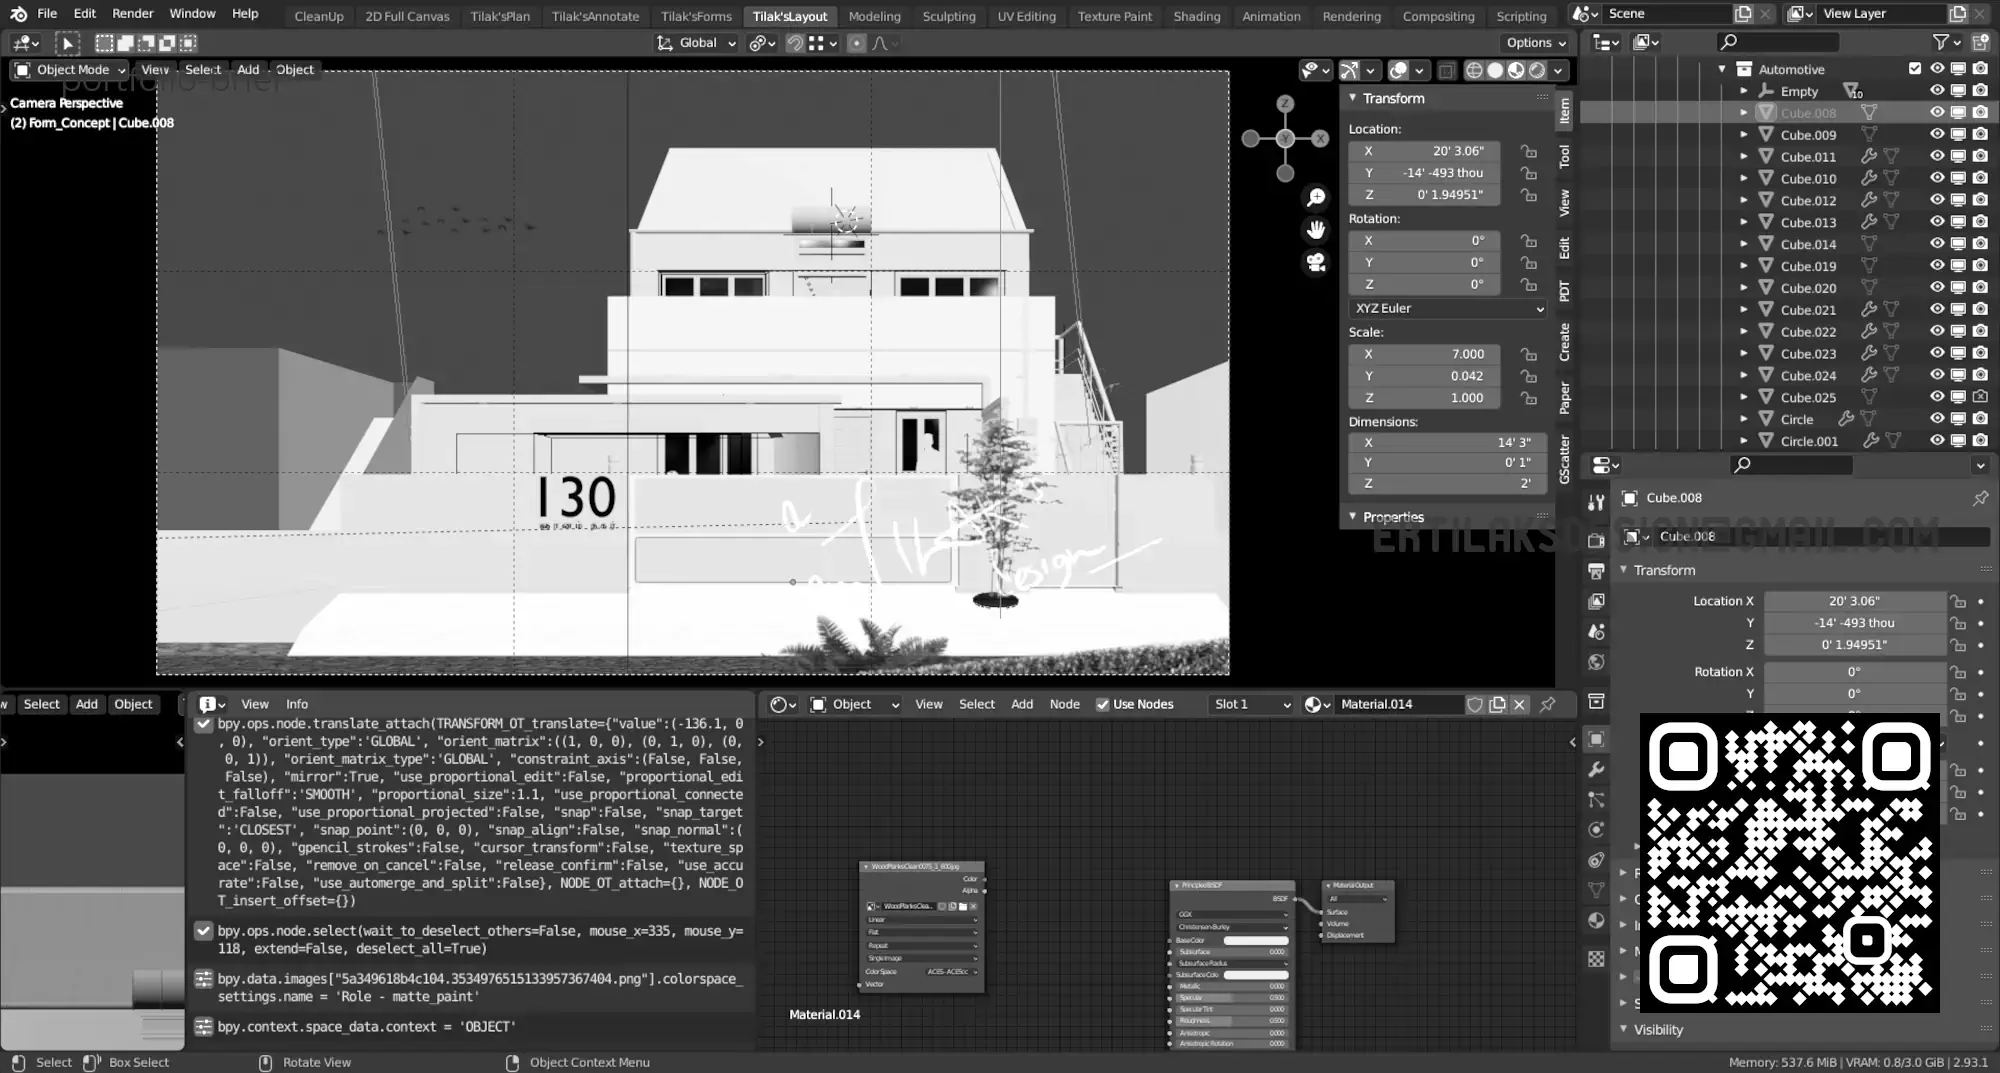The width and height of the screenshot is (2000, 1073).
Task: Pin the Material.014 node tree
Action: tap(1548, 704)
